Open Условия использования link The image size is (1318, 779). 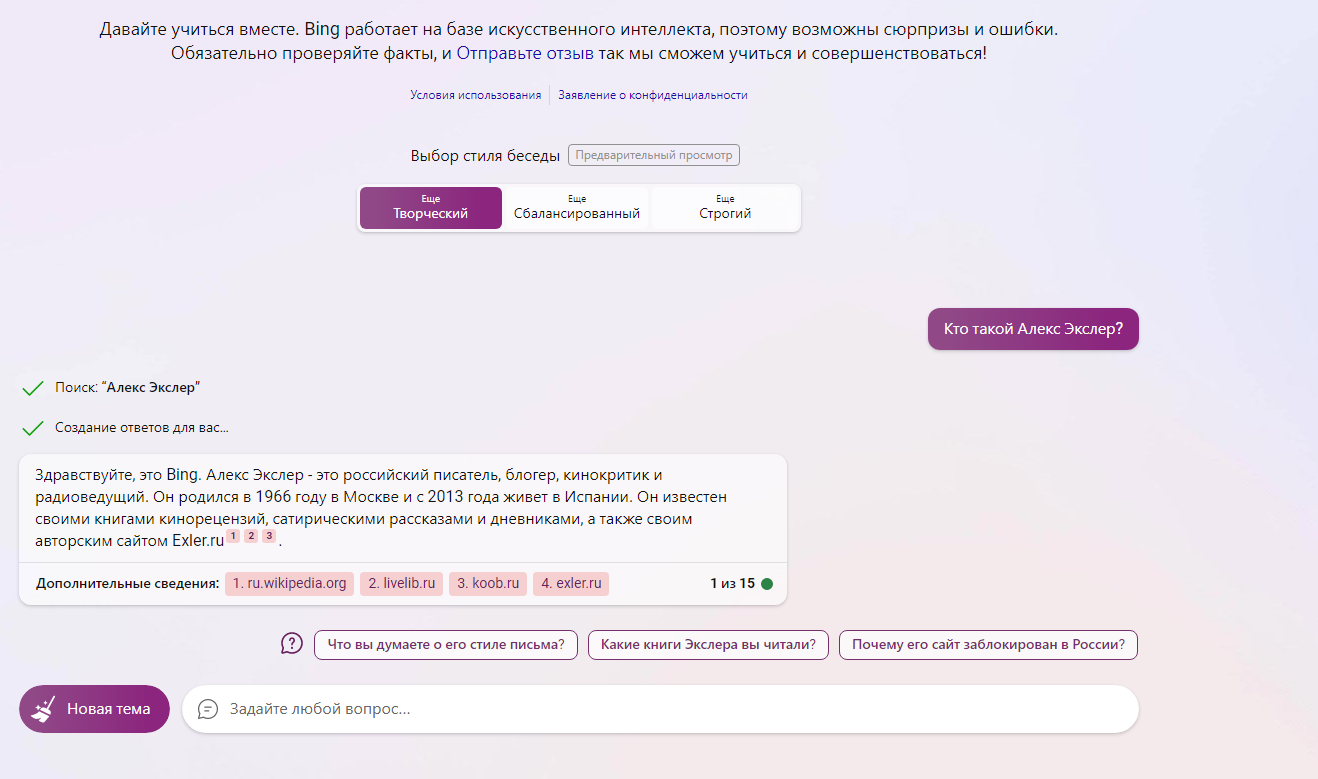pos(475,95)
